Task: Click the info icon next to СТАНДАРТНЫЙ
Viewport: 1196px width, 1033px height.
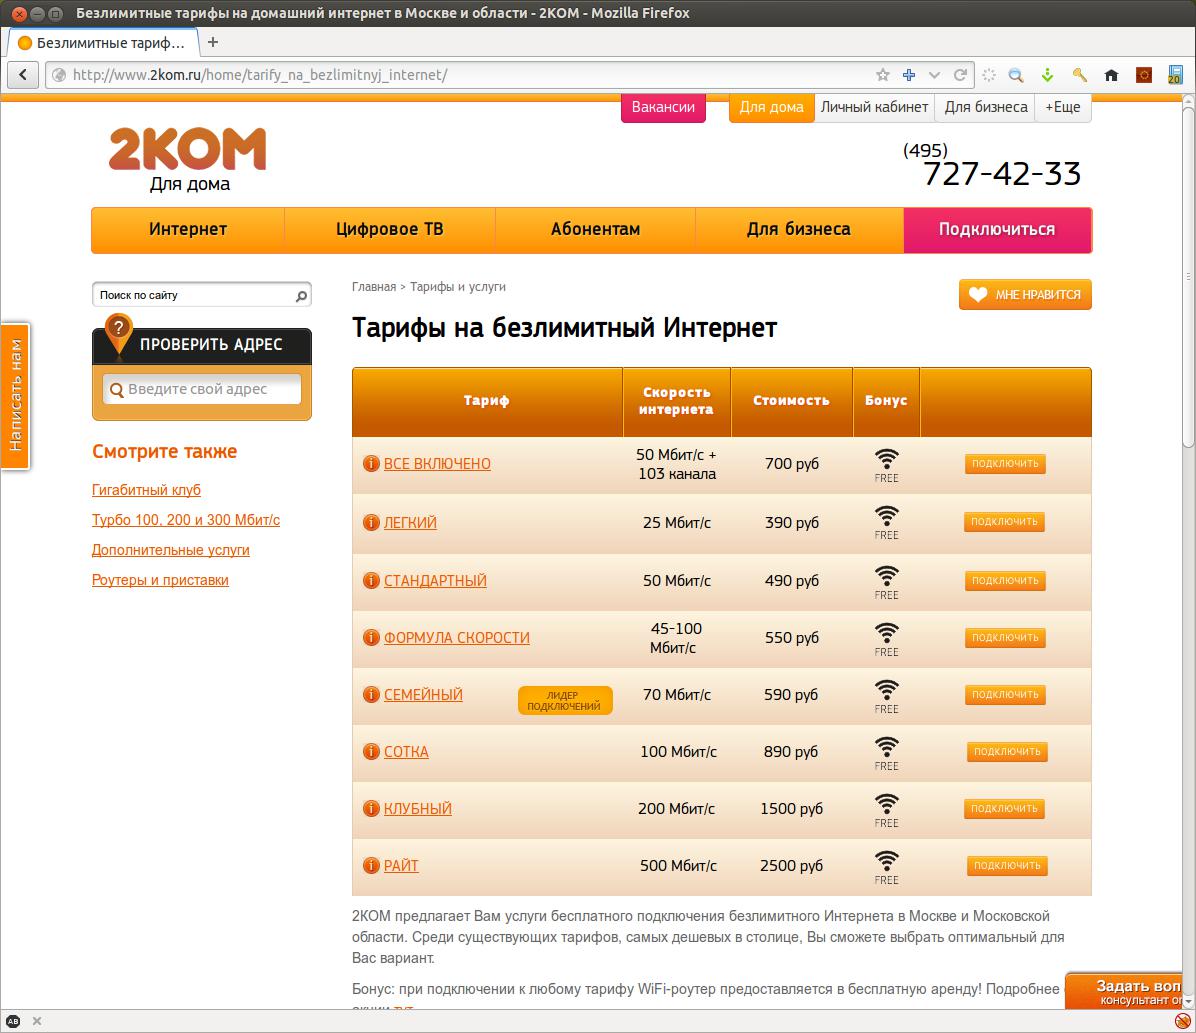Action: (x=371, y=581)
